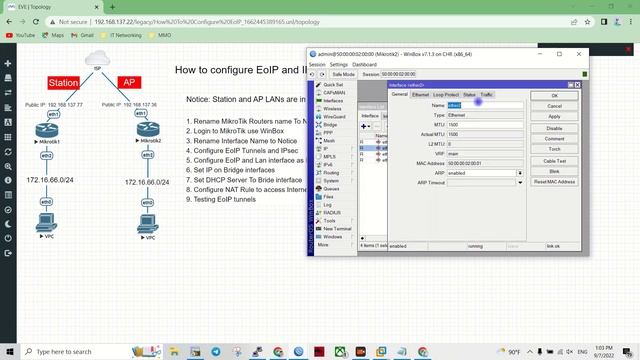640x360 pixels.
Task: Click EVE sidebar add object plus icon
Action: click(x=8, y=63)
